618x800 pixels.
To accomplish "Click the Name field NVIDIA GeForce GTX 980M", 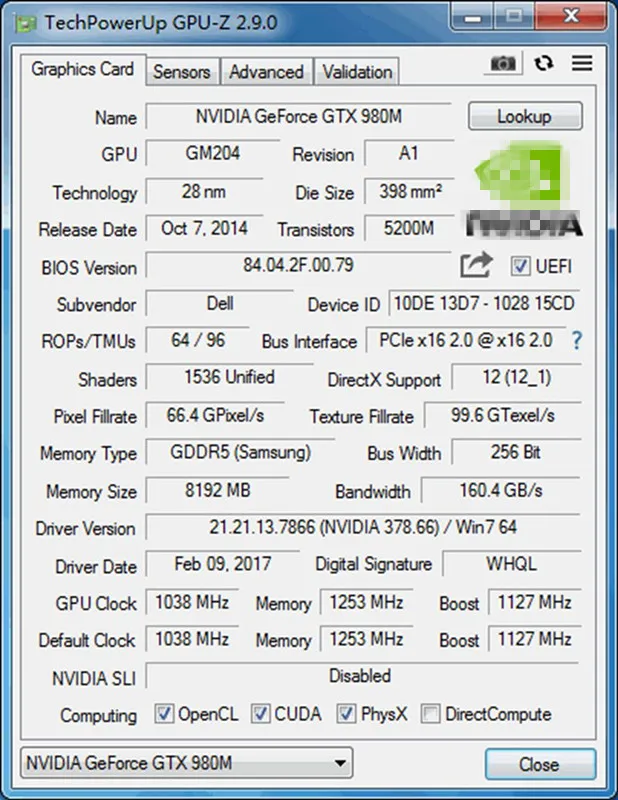I will coord(299,116).
